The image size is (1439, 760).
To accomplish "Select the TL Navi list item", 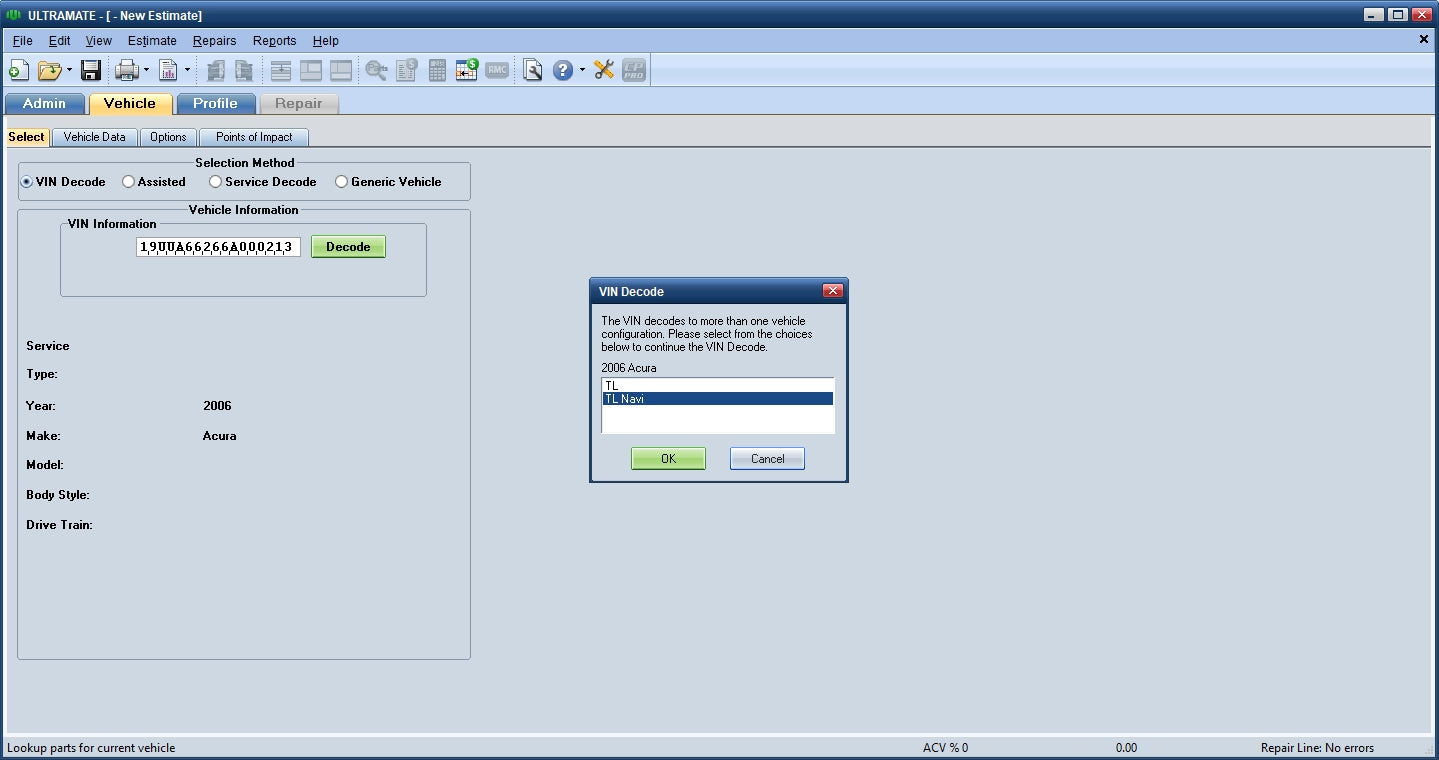I will point(718,398).
